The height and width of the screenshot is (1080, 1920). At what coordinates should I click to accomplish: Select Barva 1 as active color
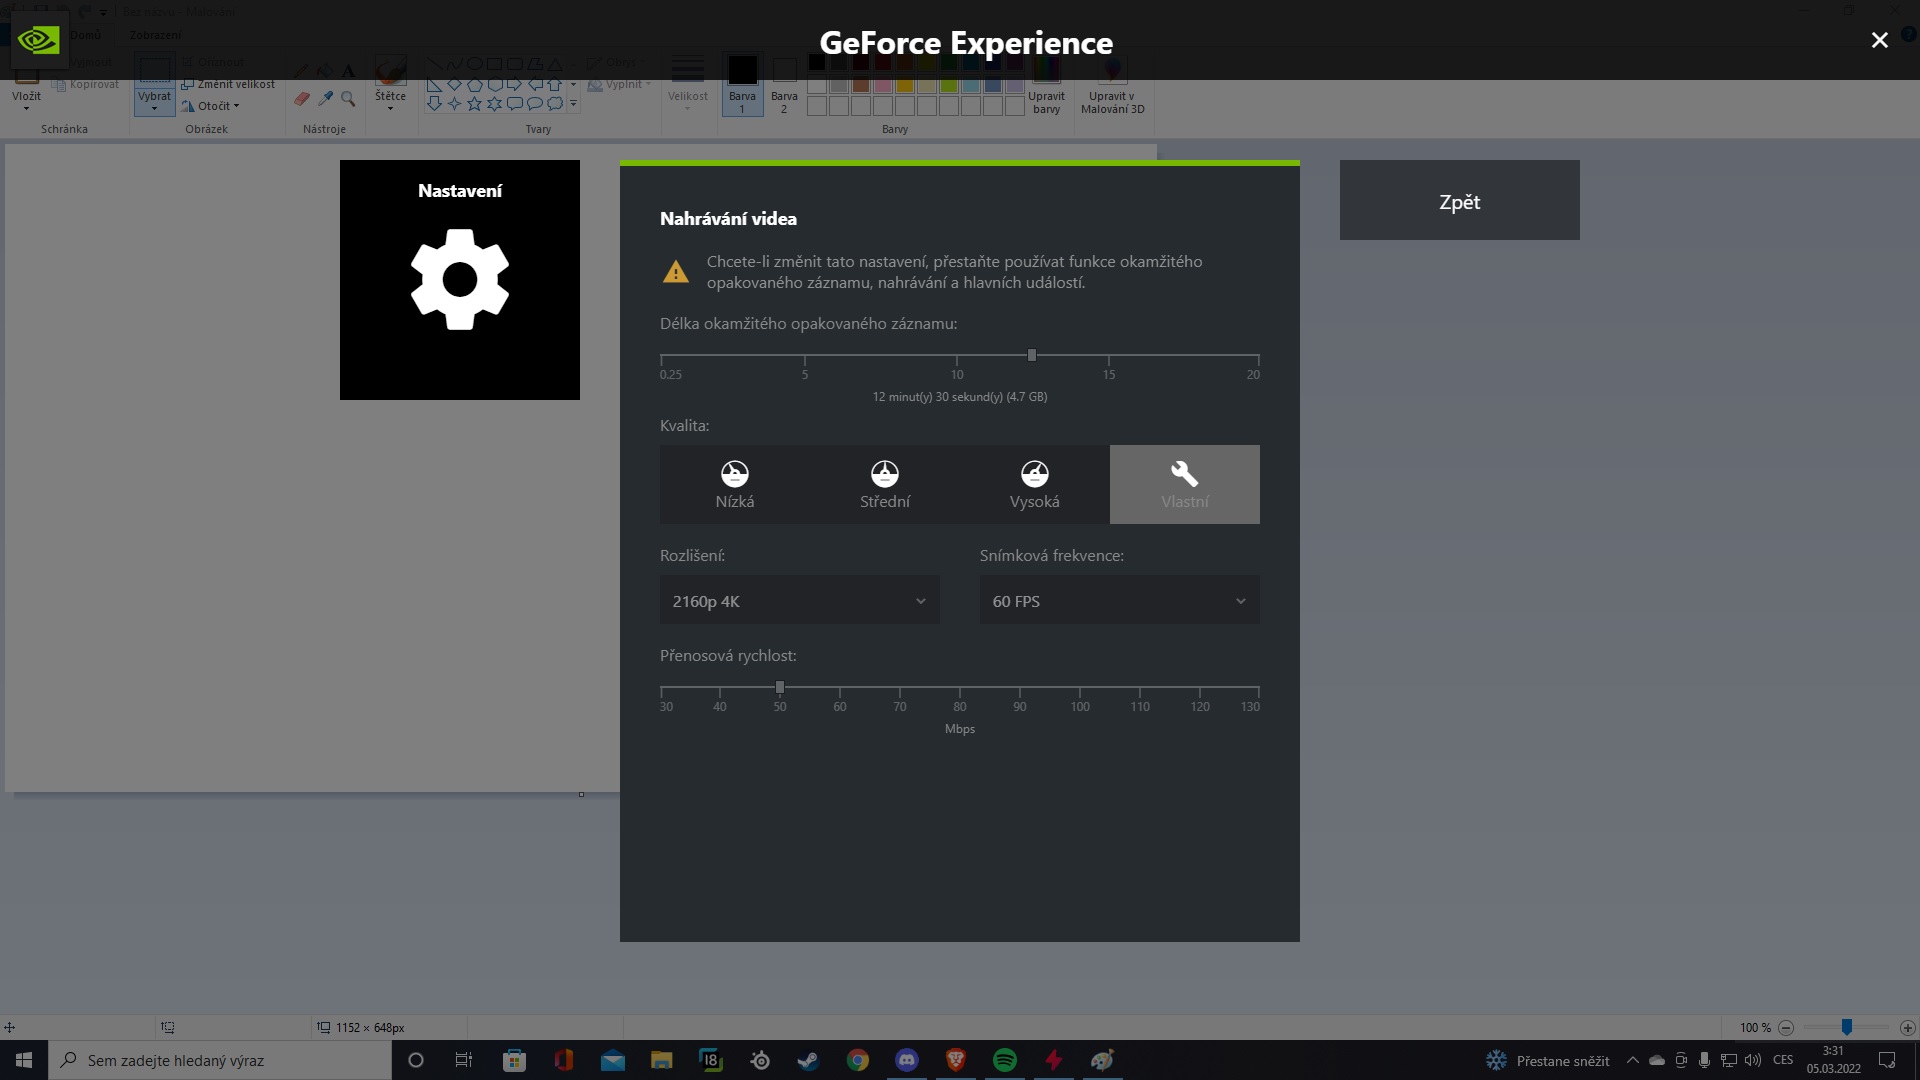coord(742,84)
